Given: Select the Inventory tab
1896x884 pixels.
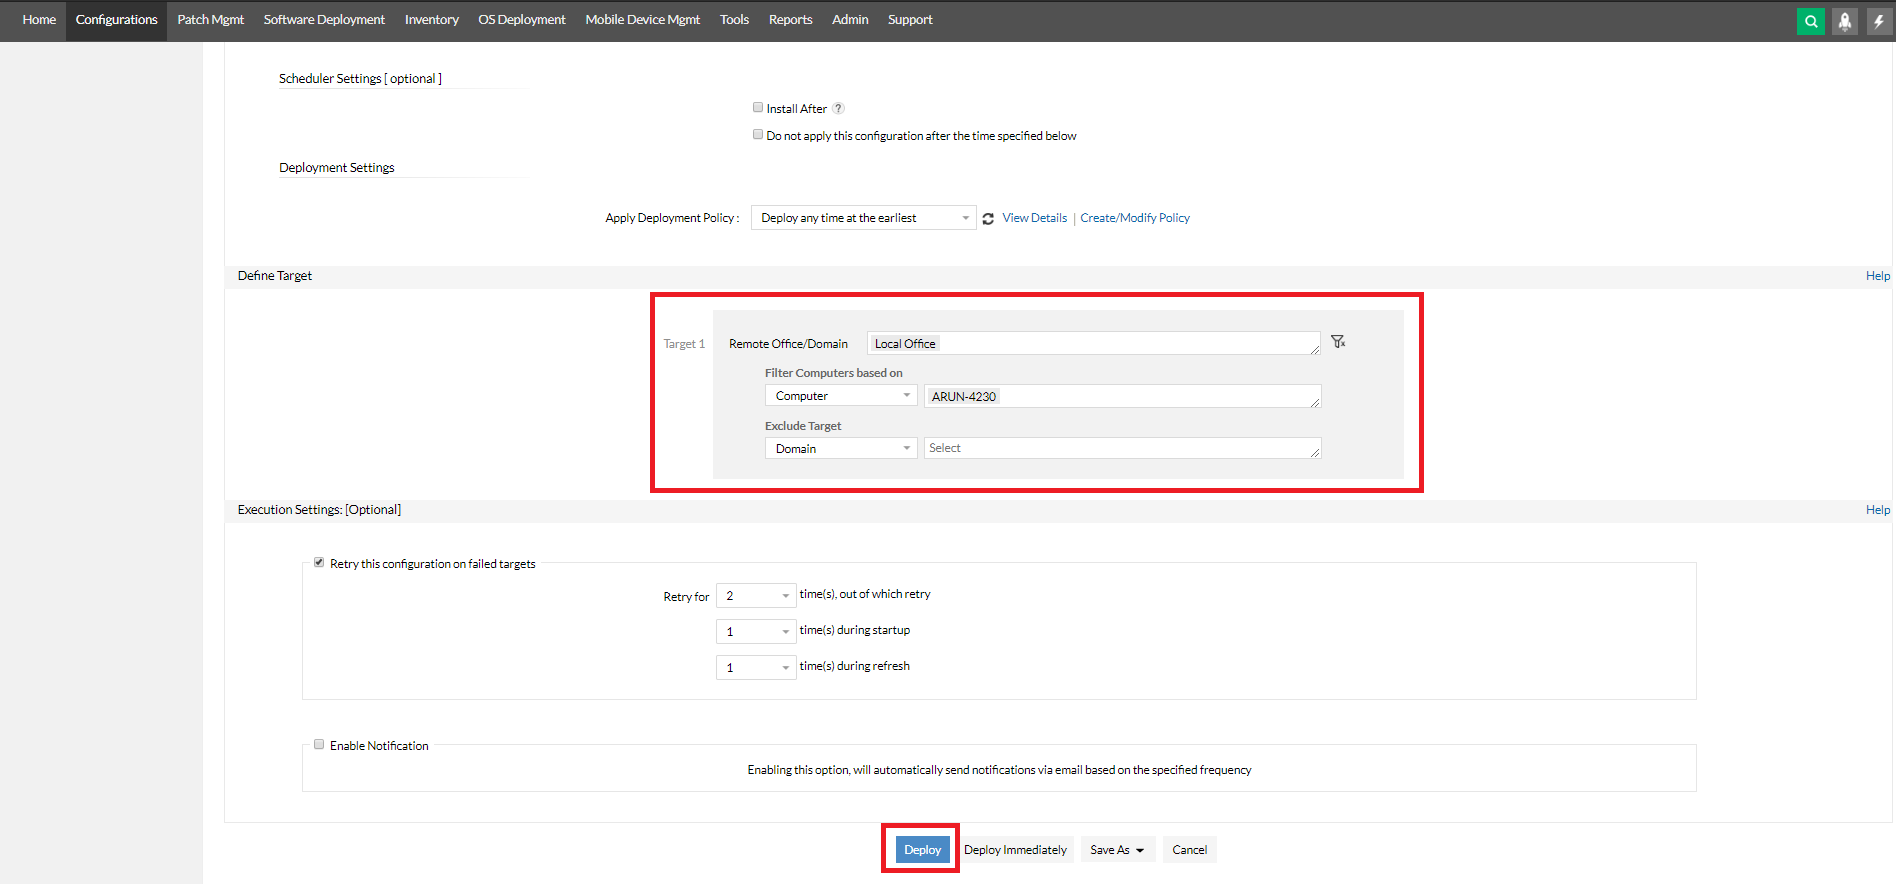Looking at the screenshot, I should [432, 20].
